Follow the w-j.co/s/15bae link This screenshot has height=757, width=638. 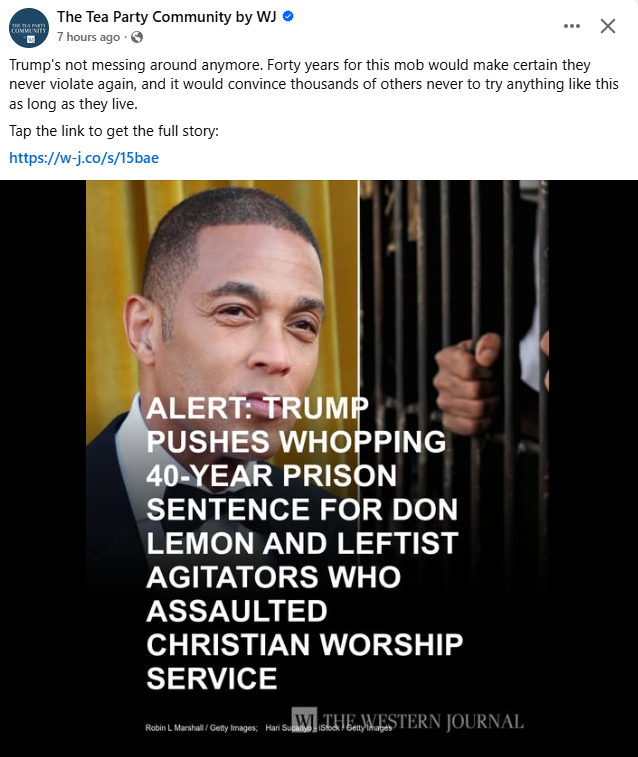(x=84, y=158)
